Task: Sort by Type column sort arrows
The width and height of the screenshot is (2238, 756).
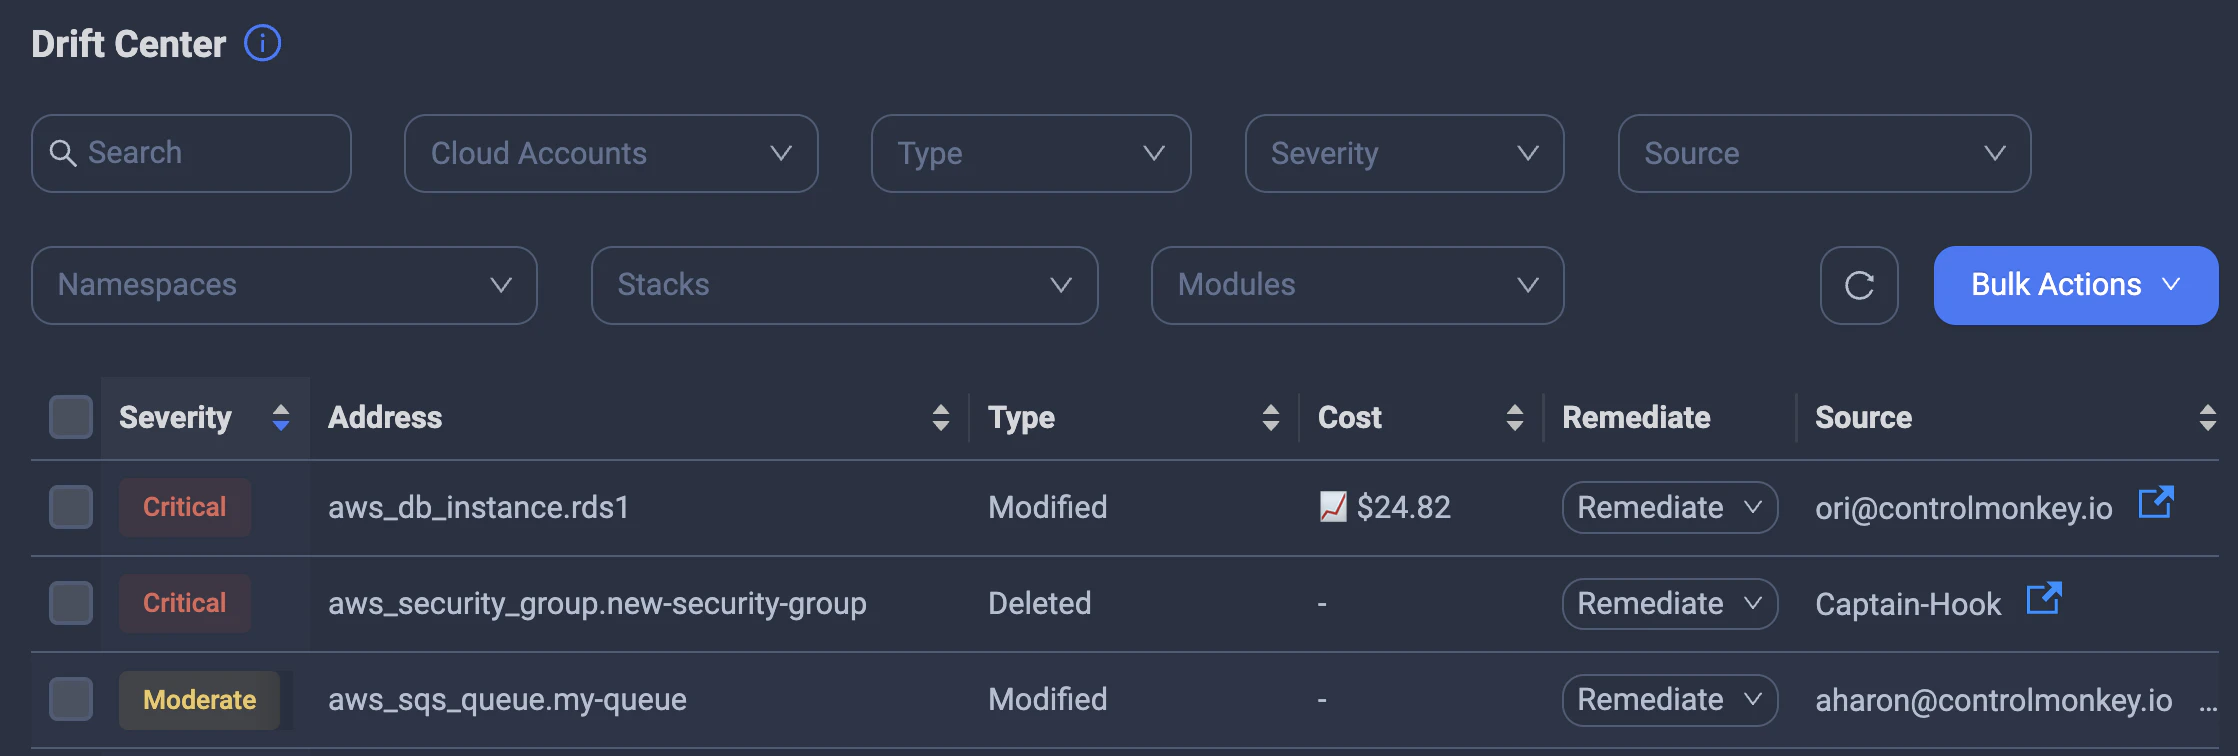Action: [x=1270, y=417]
